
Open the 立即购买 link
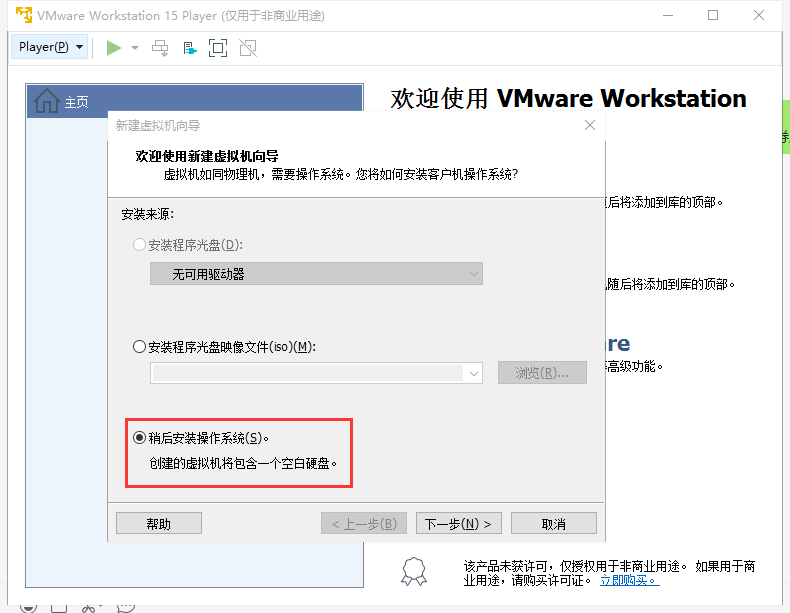click(x=629, y=580)
